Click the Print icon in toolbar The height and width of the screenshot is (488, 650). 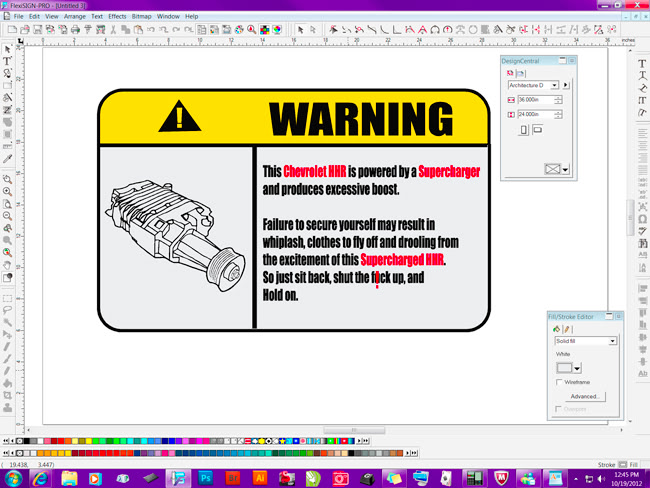pos(75,29)
